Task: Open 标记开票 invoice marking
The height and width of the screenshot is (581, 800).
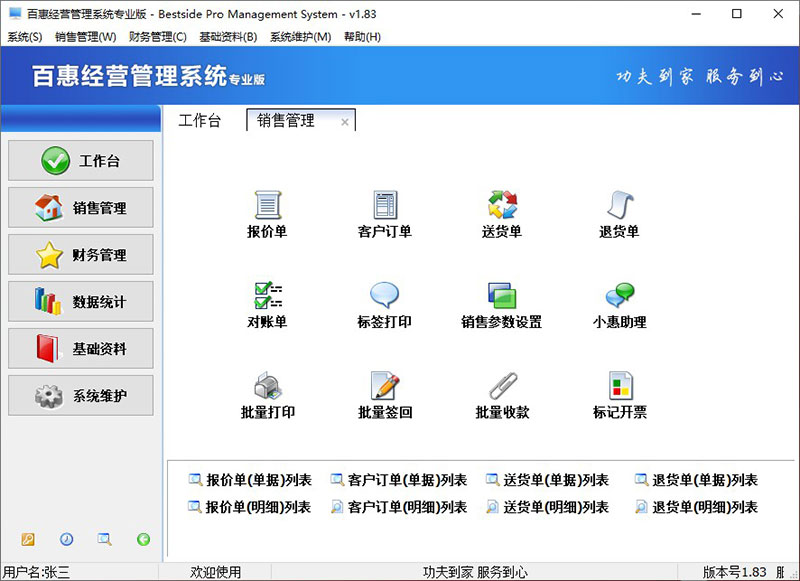Action: pos(619,395)
